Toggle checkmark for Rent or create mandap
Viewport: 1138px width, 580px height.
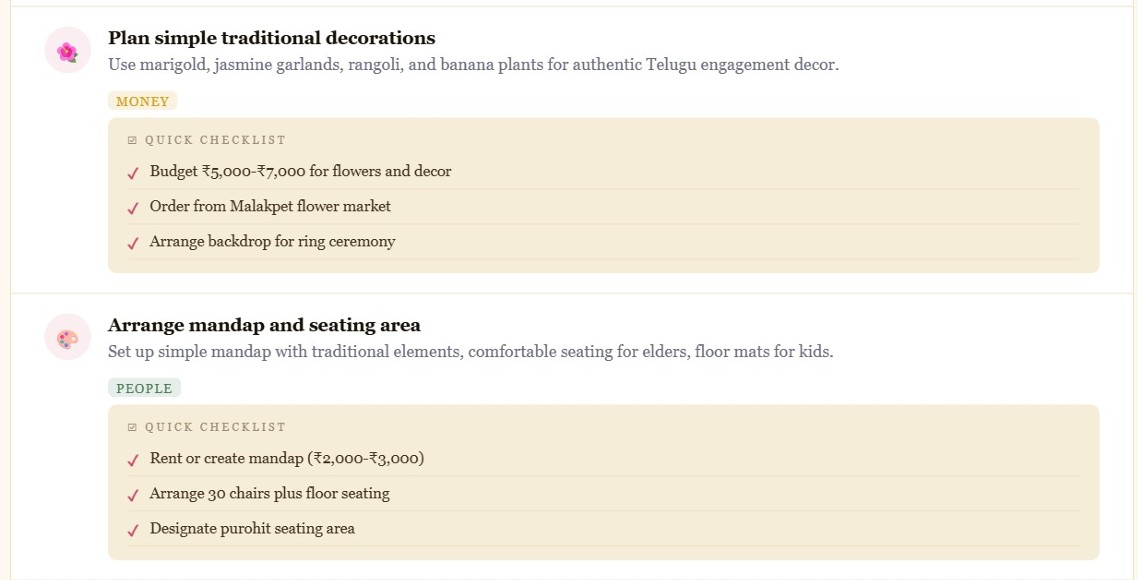(133, 460)
